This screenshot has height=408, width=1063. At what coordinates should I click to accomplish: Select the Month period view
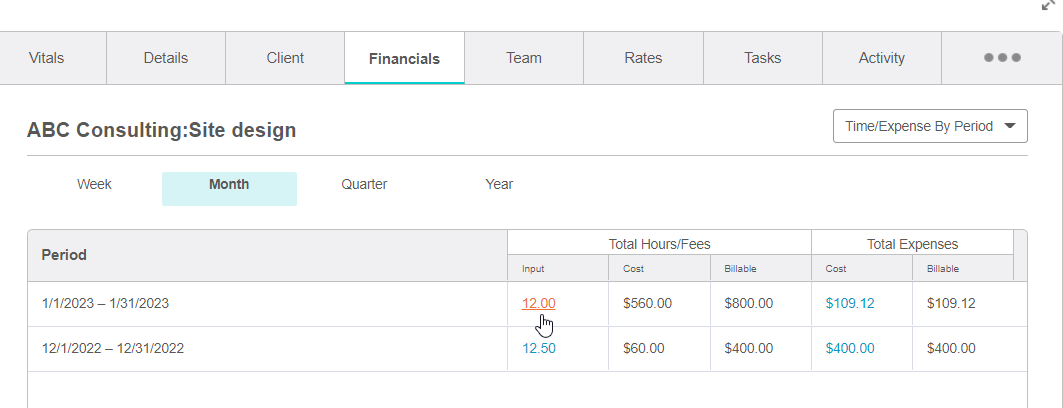(229, 185)
